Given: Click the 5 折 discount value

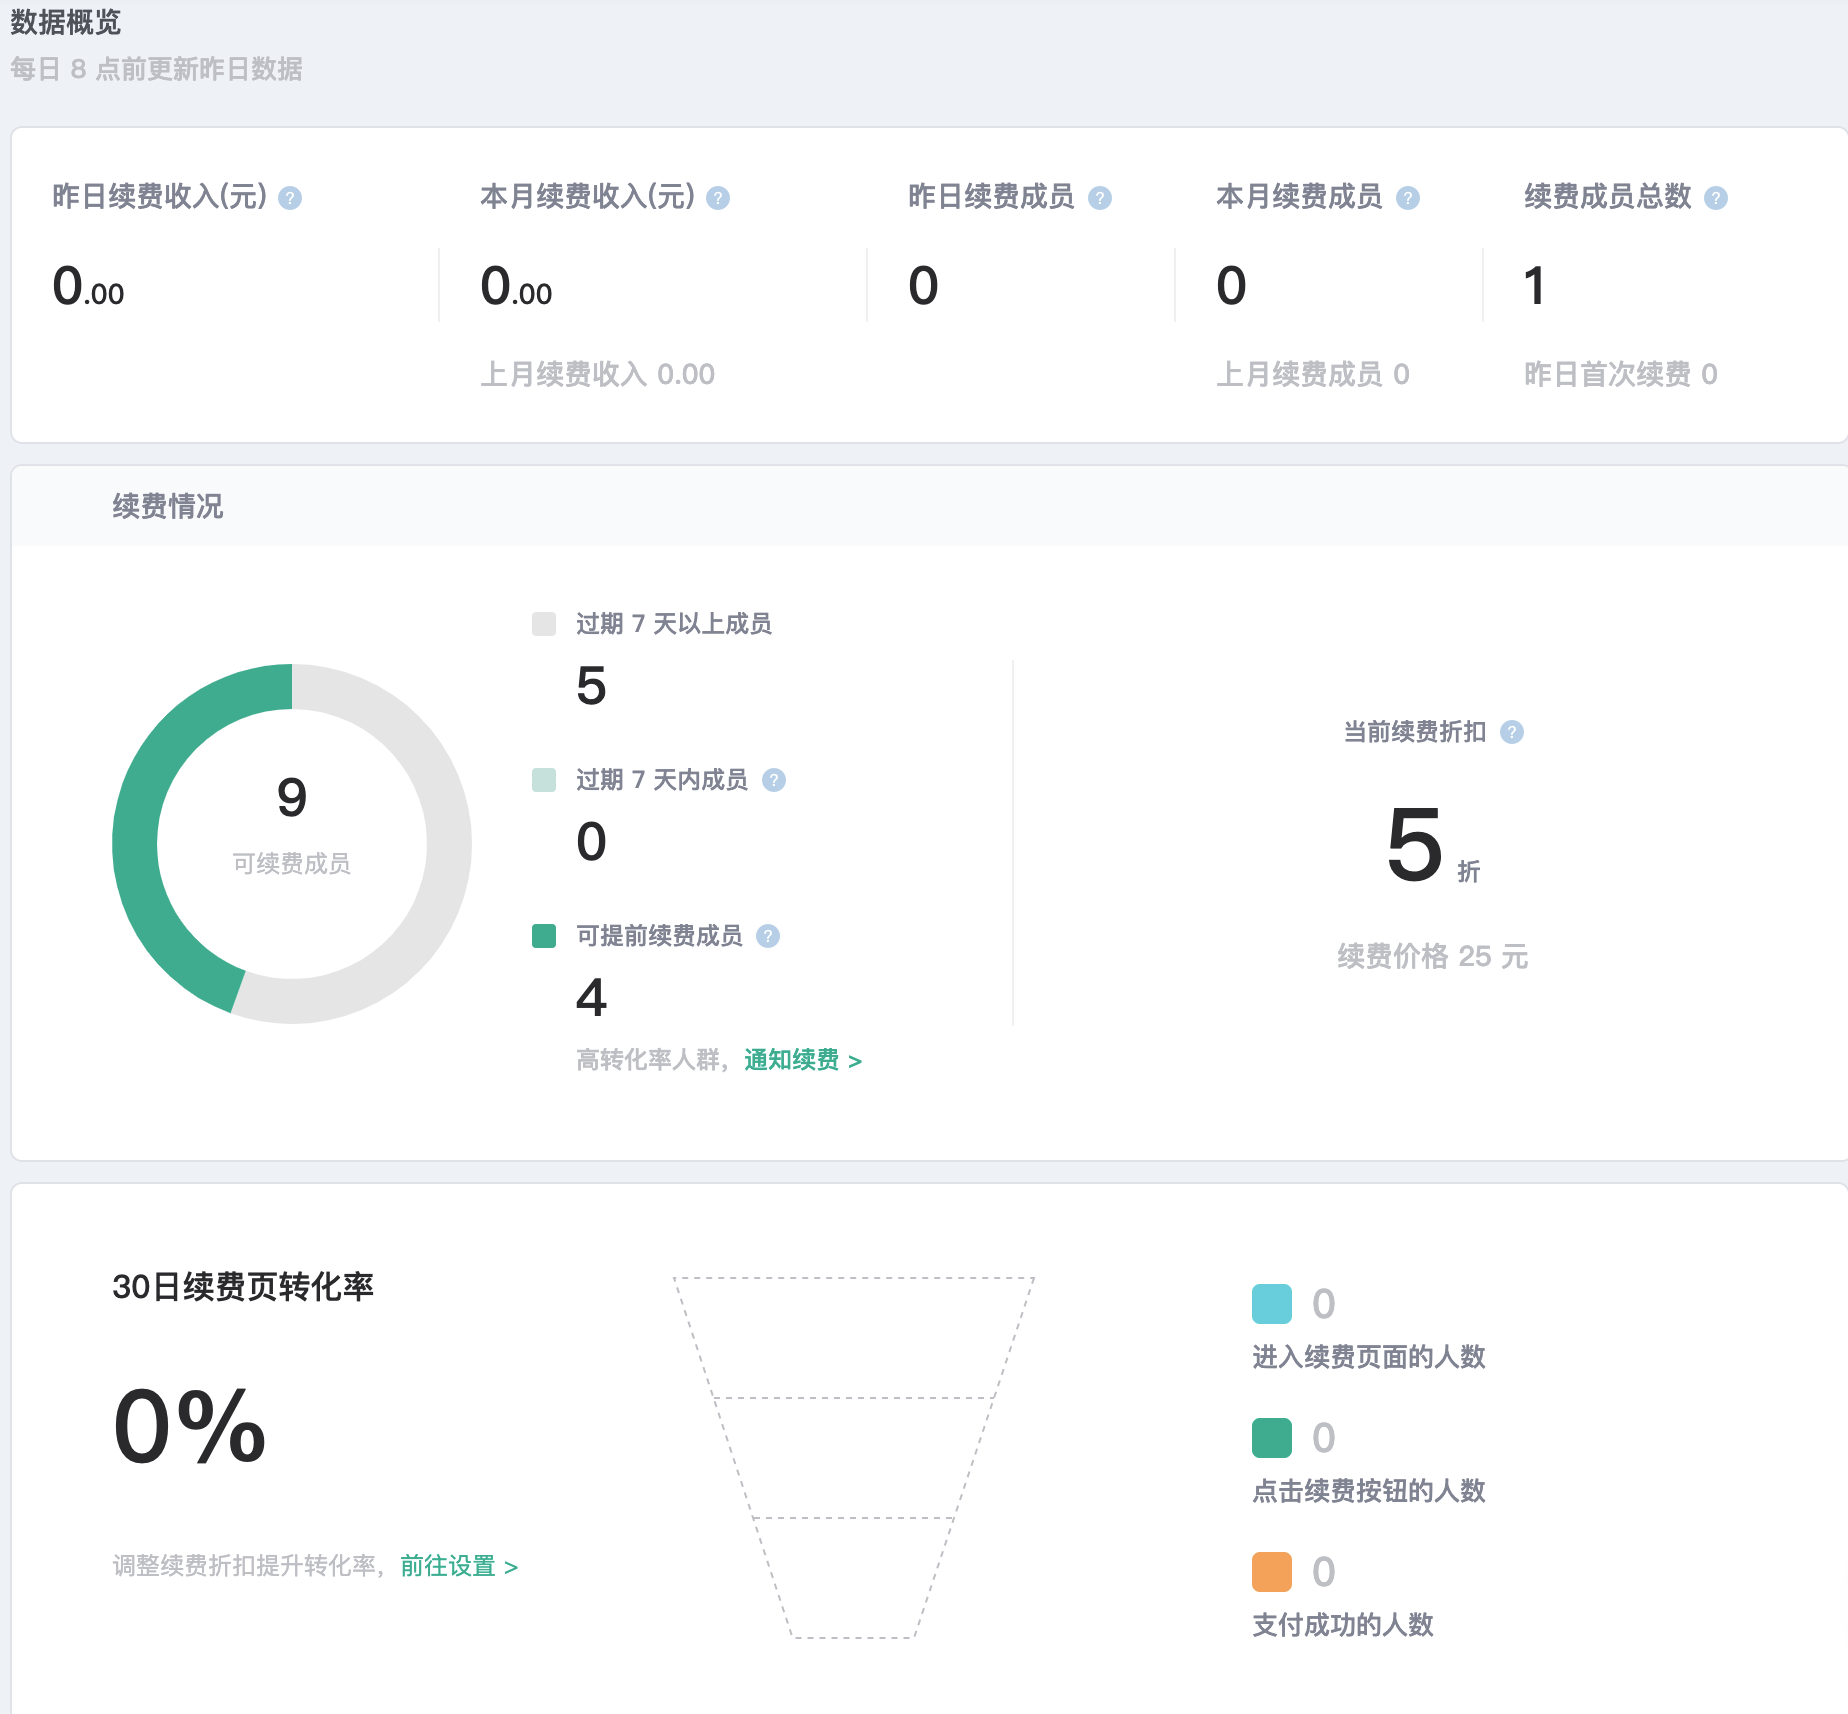Looking at the screenshot, I should point(1433,846).
